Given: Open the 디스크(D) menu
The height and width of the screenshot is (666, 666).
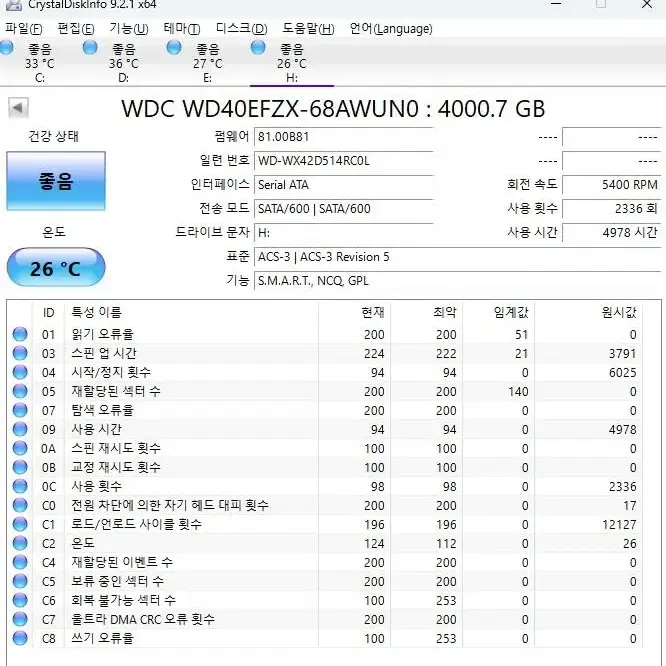Looking at the screenshot, I should pyautogui.click(x=242, y=28).
